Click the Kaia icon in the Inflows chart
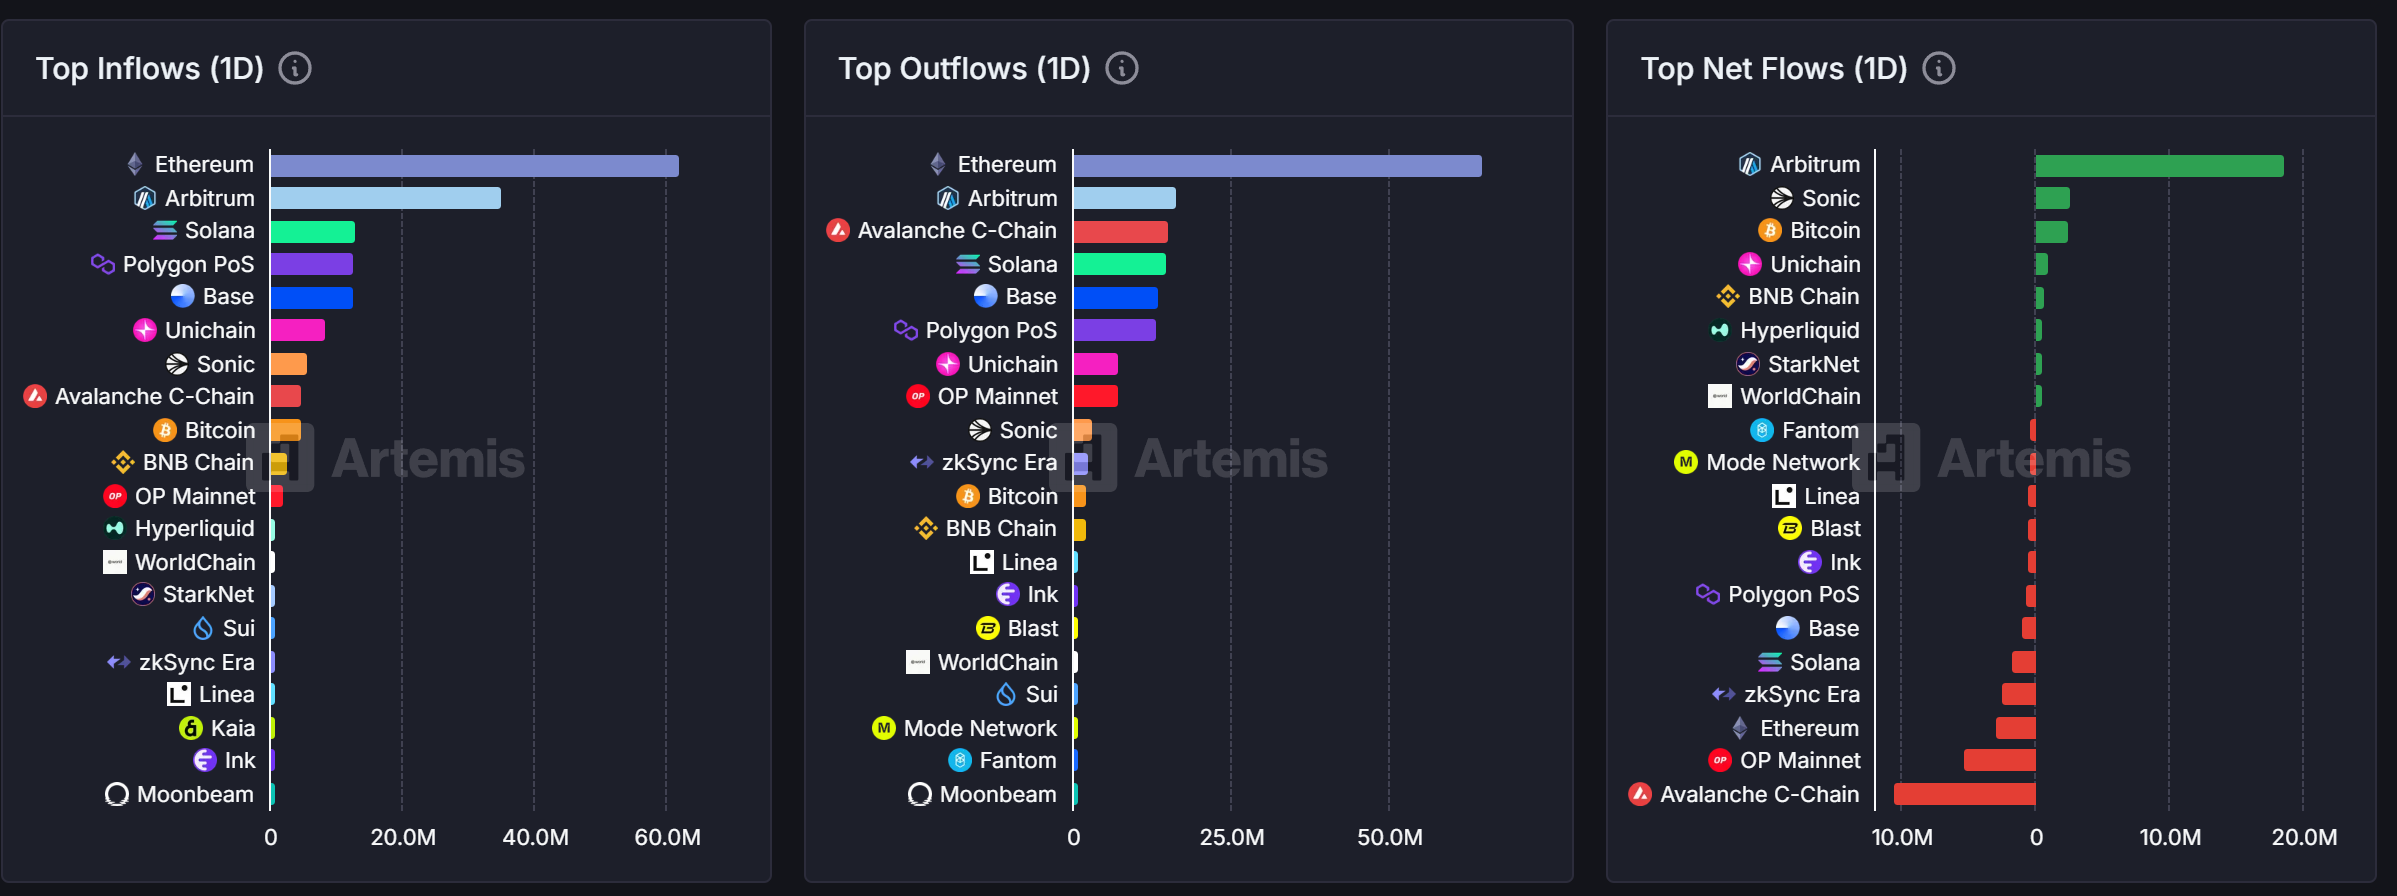2397x896 pixels. [x=191, y=728]
